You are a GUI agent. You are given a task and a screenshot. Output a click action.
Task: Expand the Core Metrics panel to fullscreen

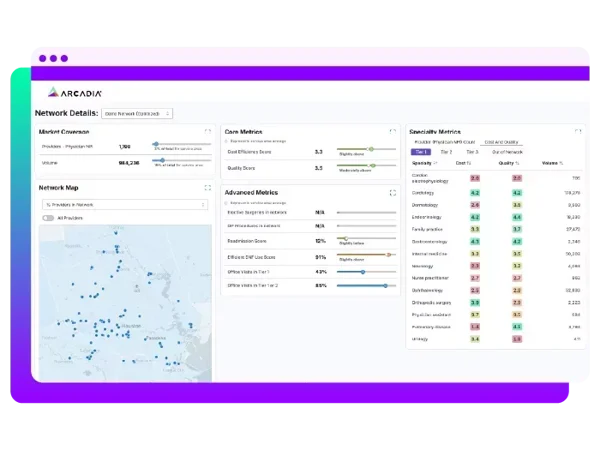[x=393, y=132]
